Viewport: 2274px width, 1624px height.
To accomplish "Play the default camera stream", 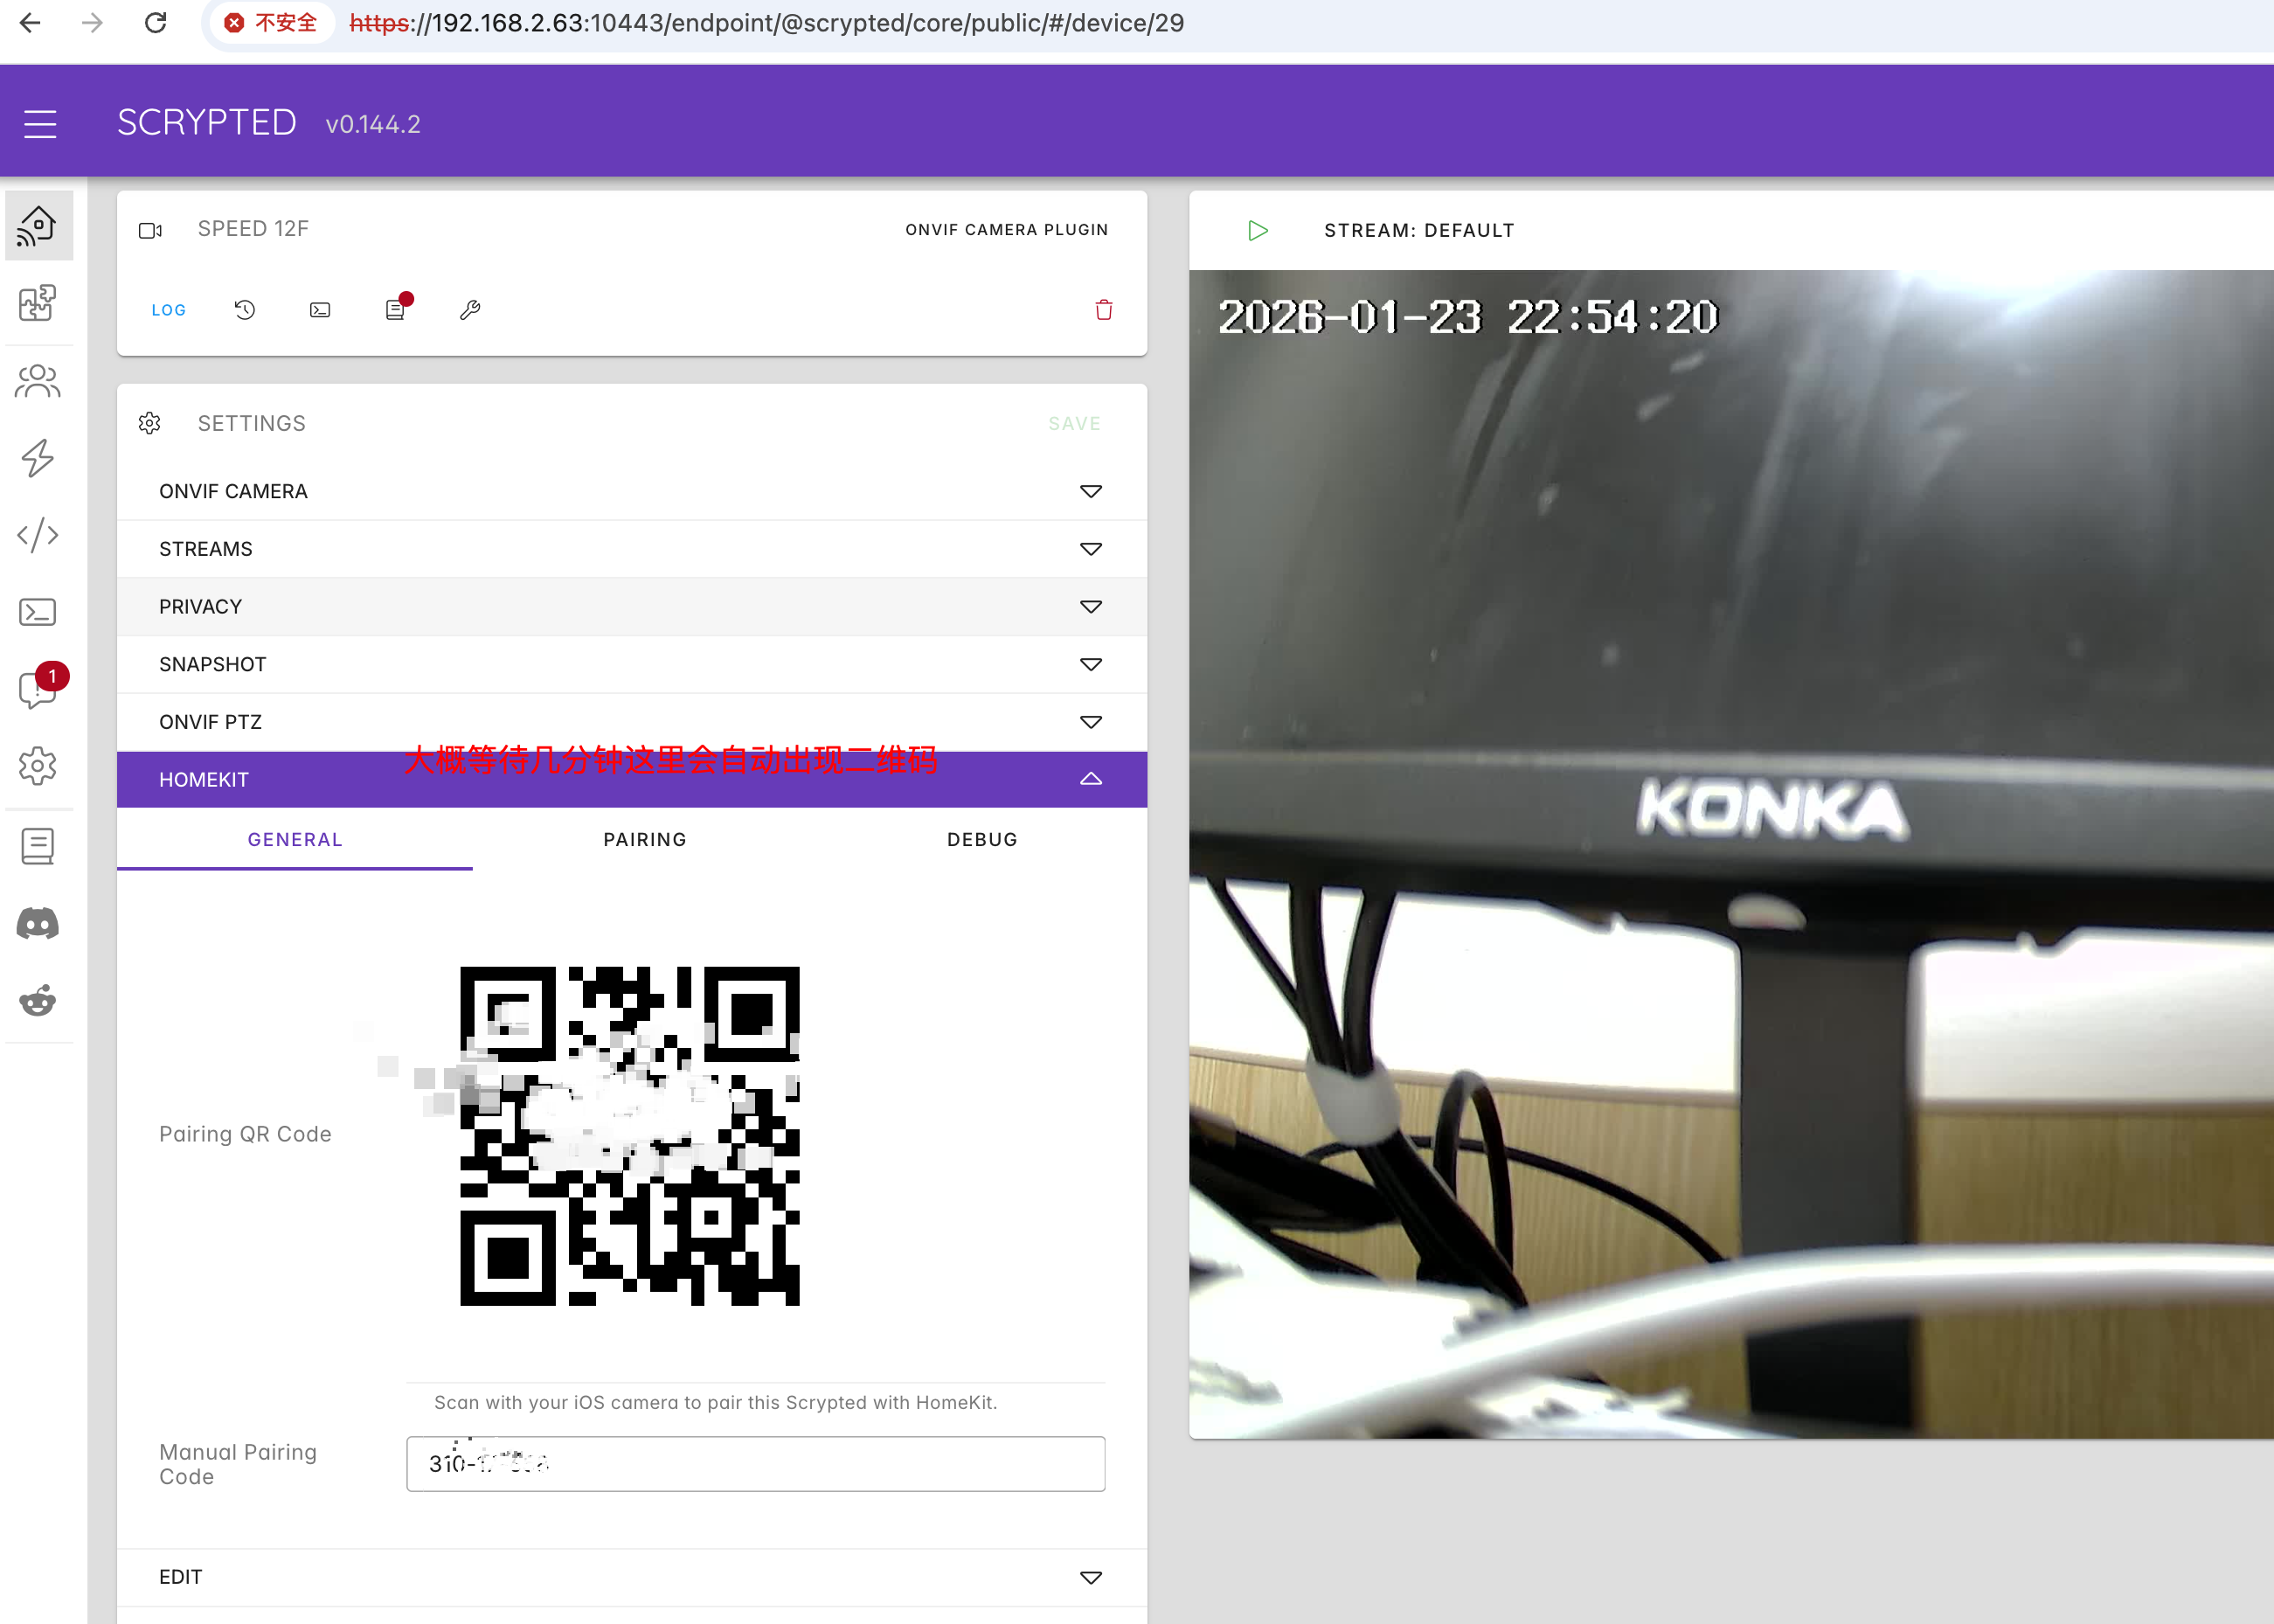I will [x=1258, y=231].
